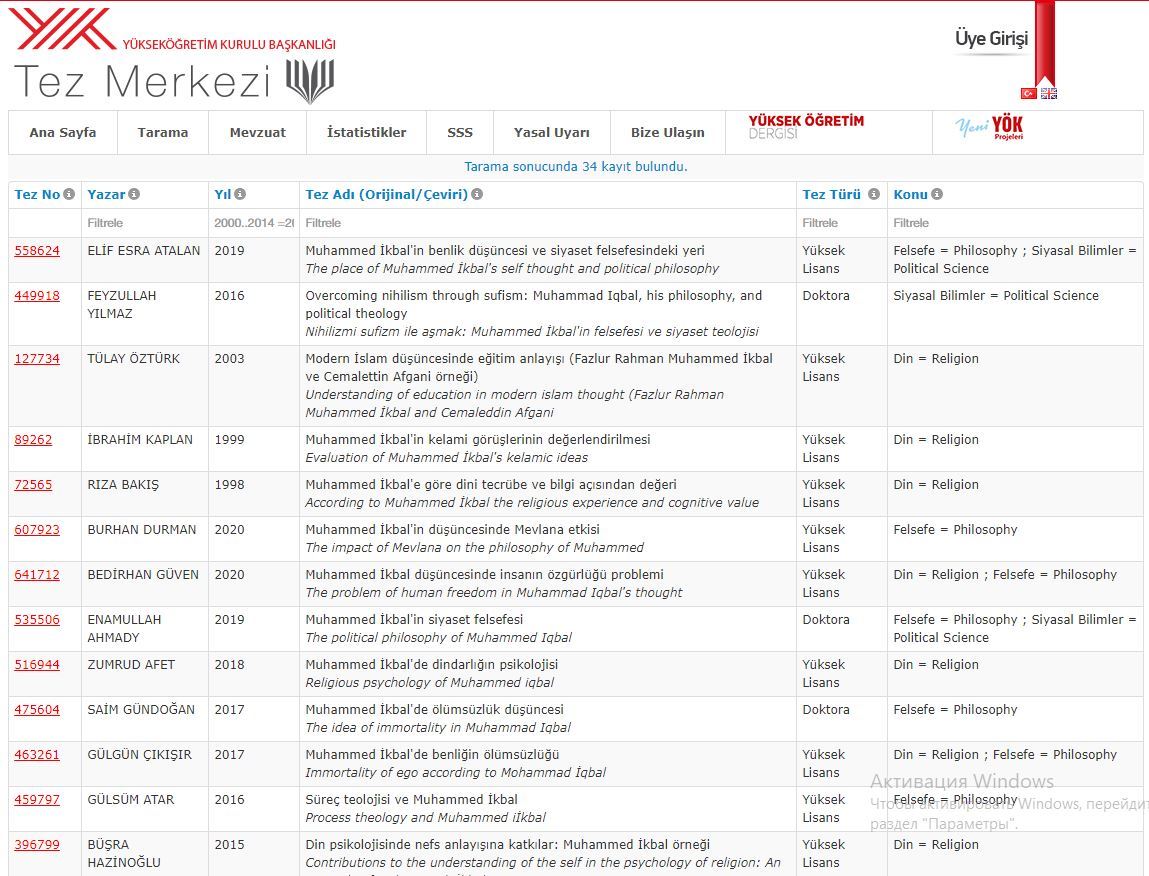This screenshot has width=1149, height=876.
Task: Select author name RIZA BAKIŞ
Action: [x=123, y=485]
